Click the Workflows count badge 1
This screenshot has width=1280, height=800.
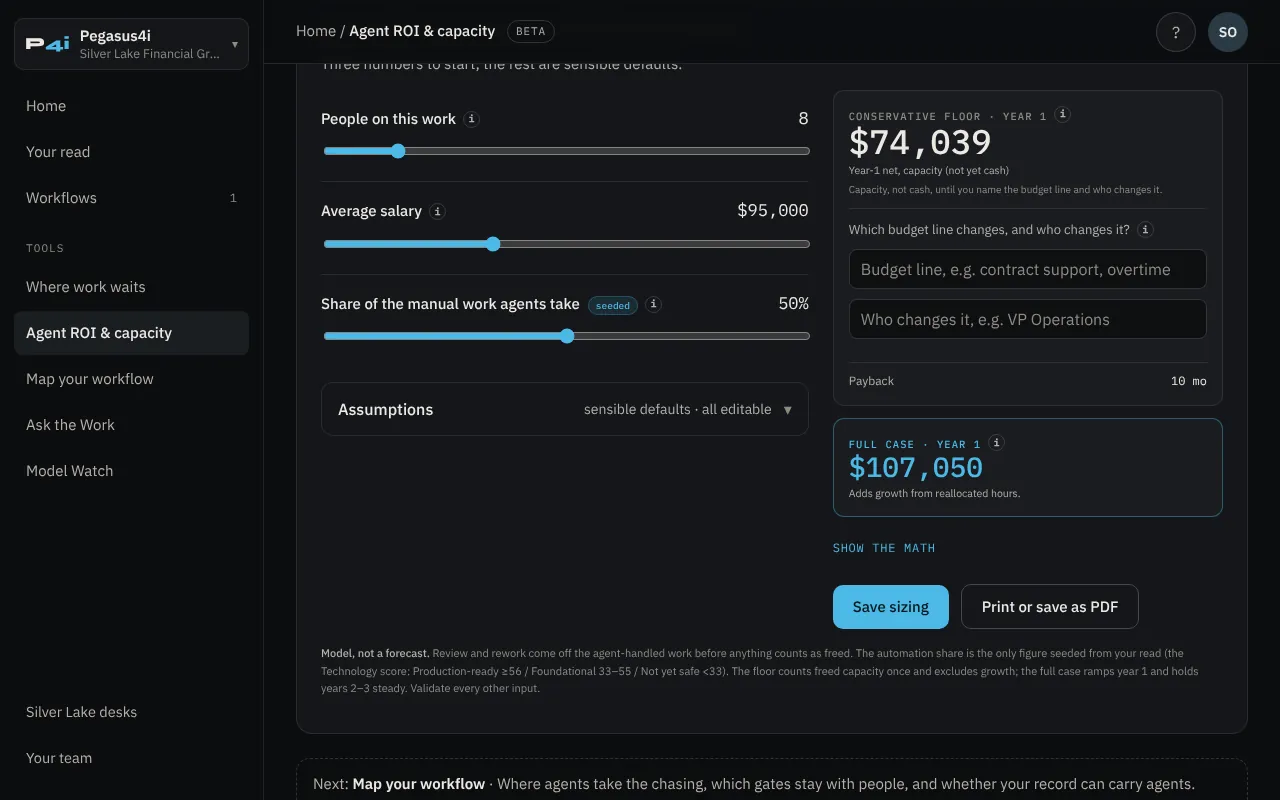click(233, 198)
